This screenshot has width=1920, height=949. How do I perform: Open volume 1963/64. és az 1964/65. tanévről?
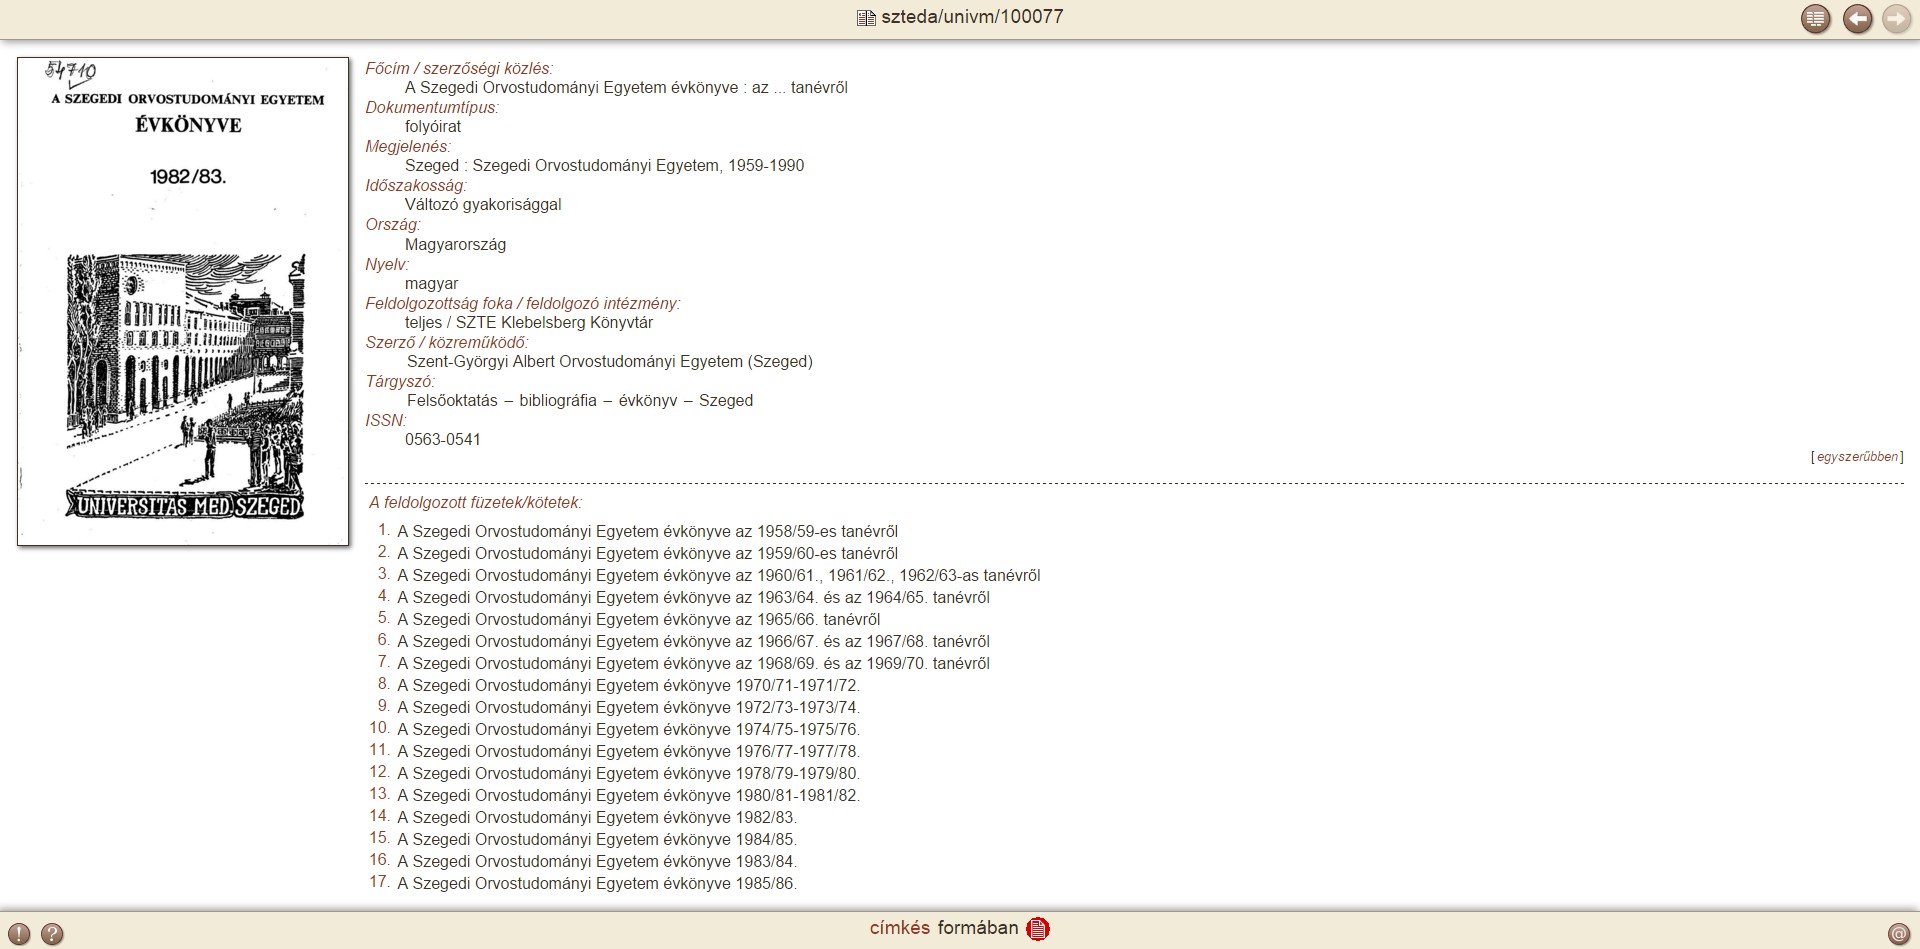pos(693,598)
